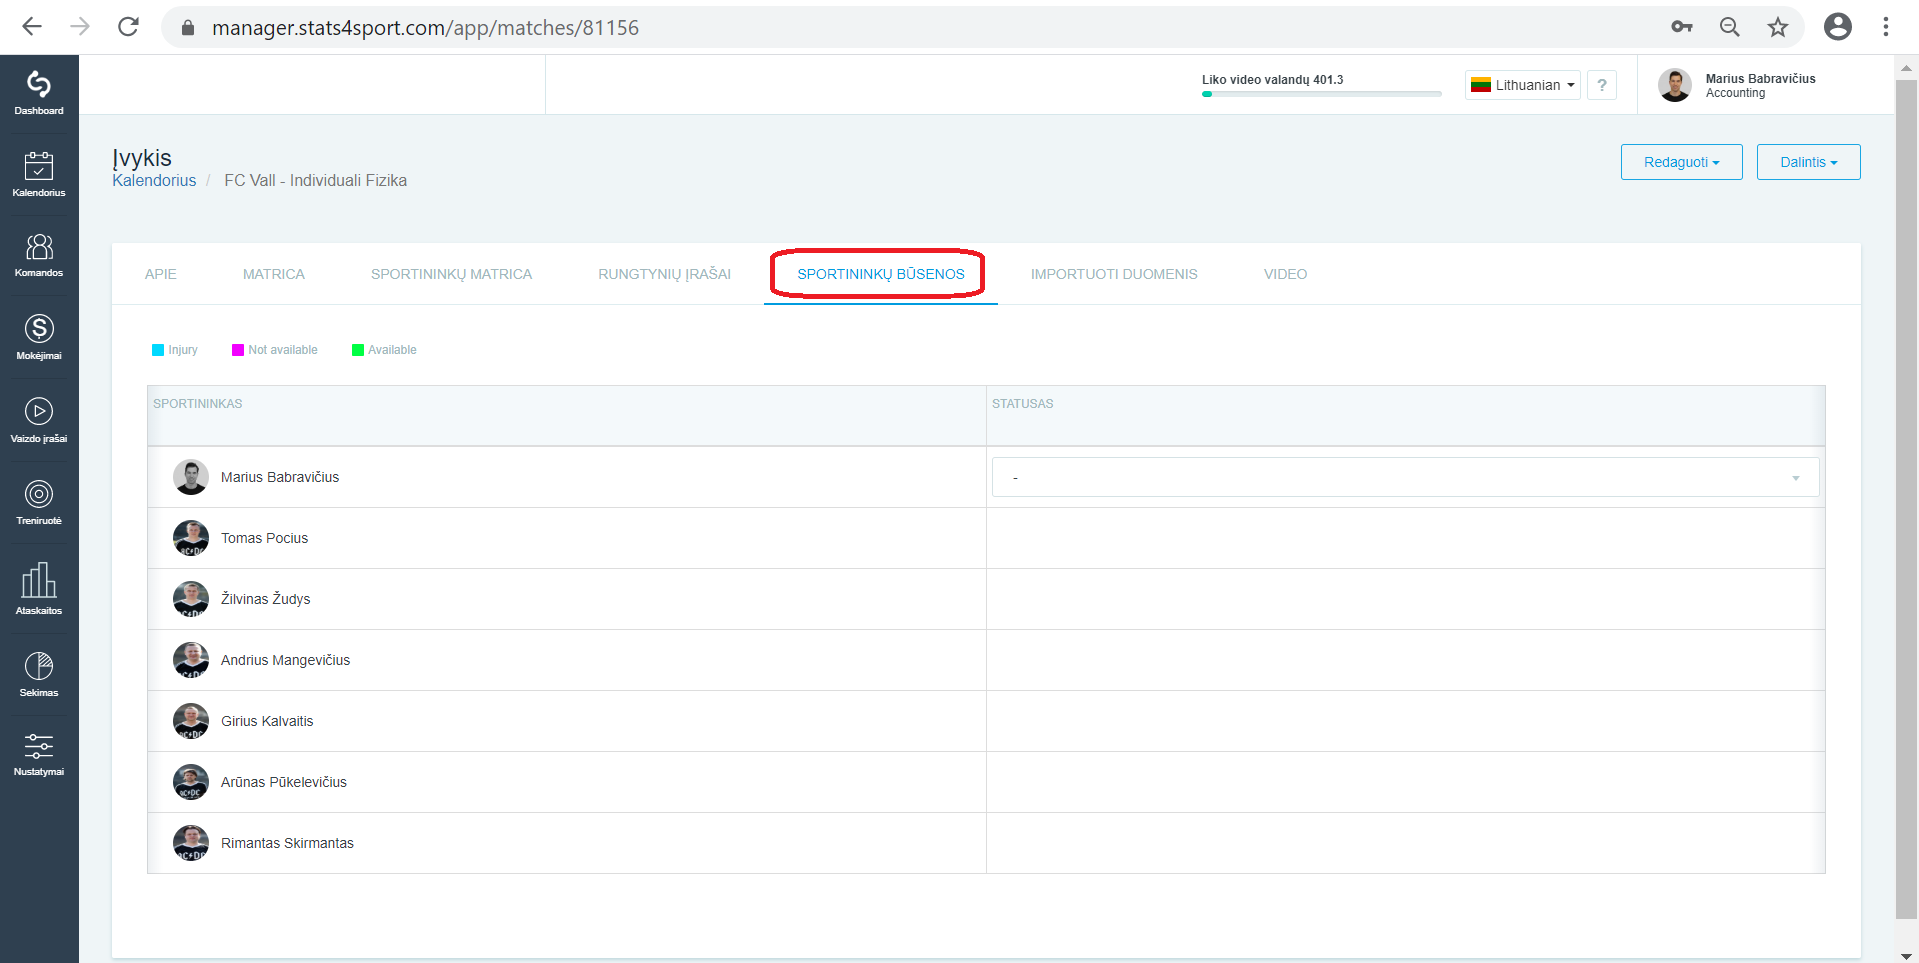The height and width of the screenshot is (963, 1919).
Task: Open status dropdown for Marius Babravičius
Action: (x=1405, y=477)
